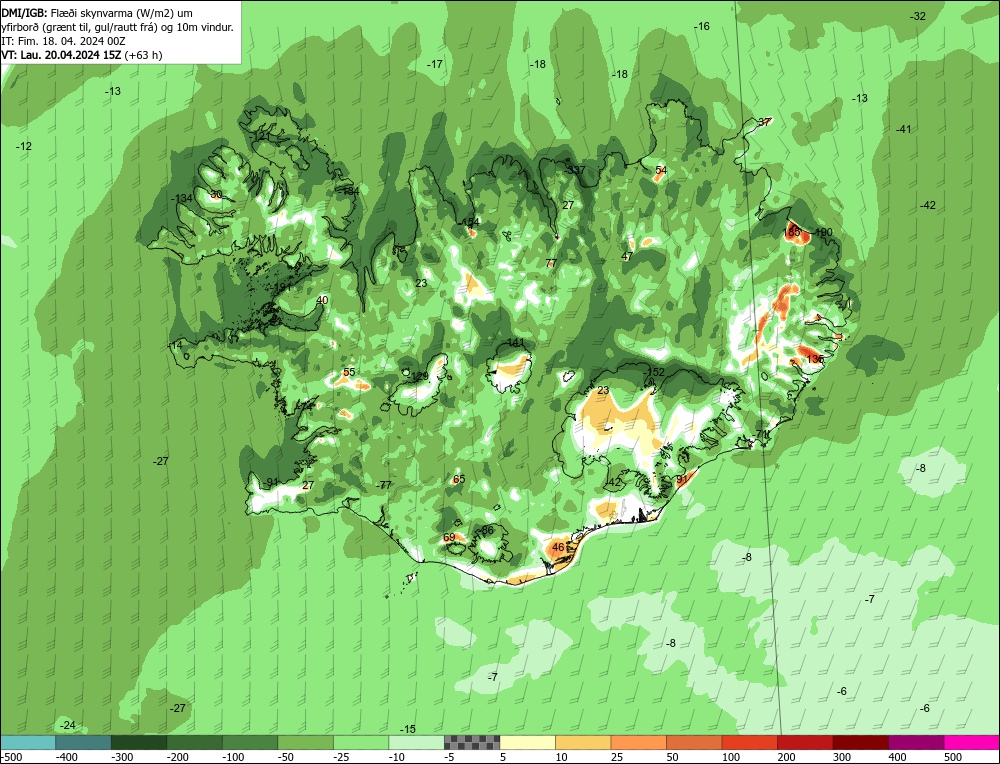Click the '54' value on the map
Image resolution: width=1000 pixels, height=764 pixels.
[x=661, y=170]
